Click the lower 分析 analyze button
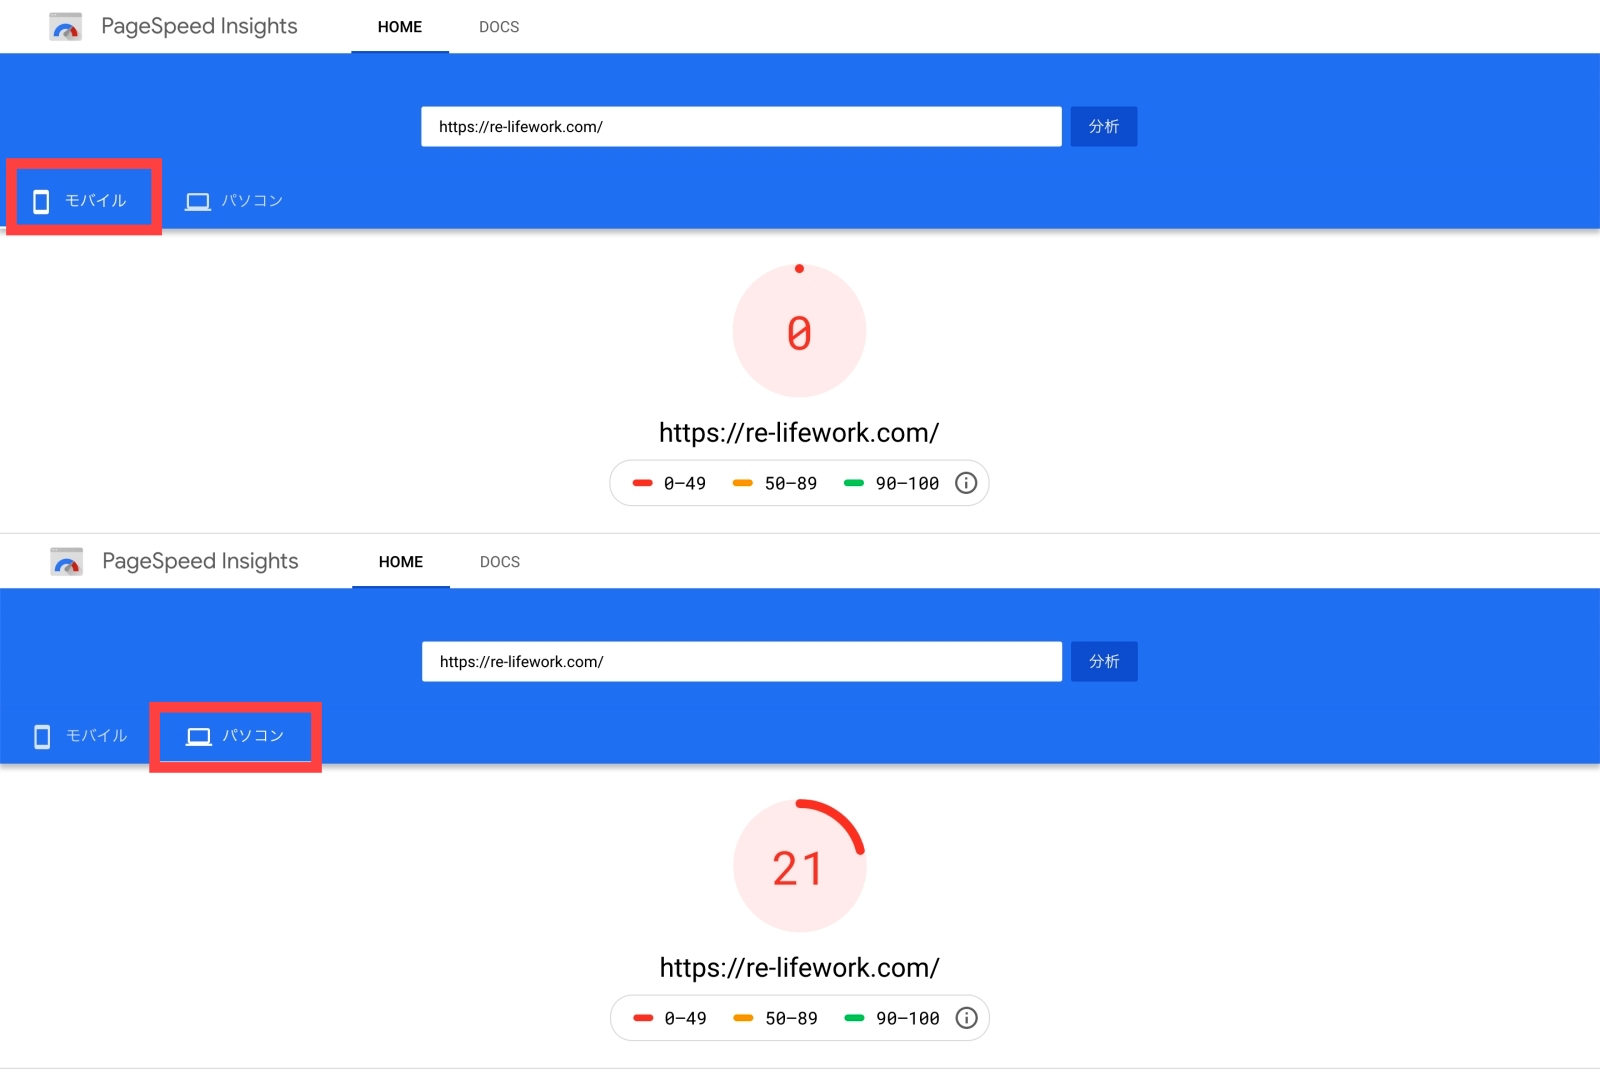 point(1104,662)
